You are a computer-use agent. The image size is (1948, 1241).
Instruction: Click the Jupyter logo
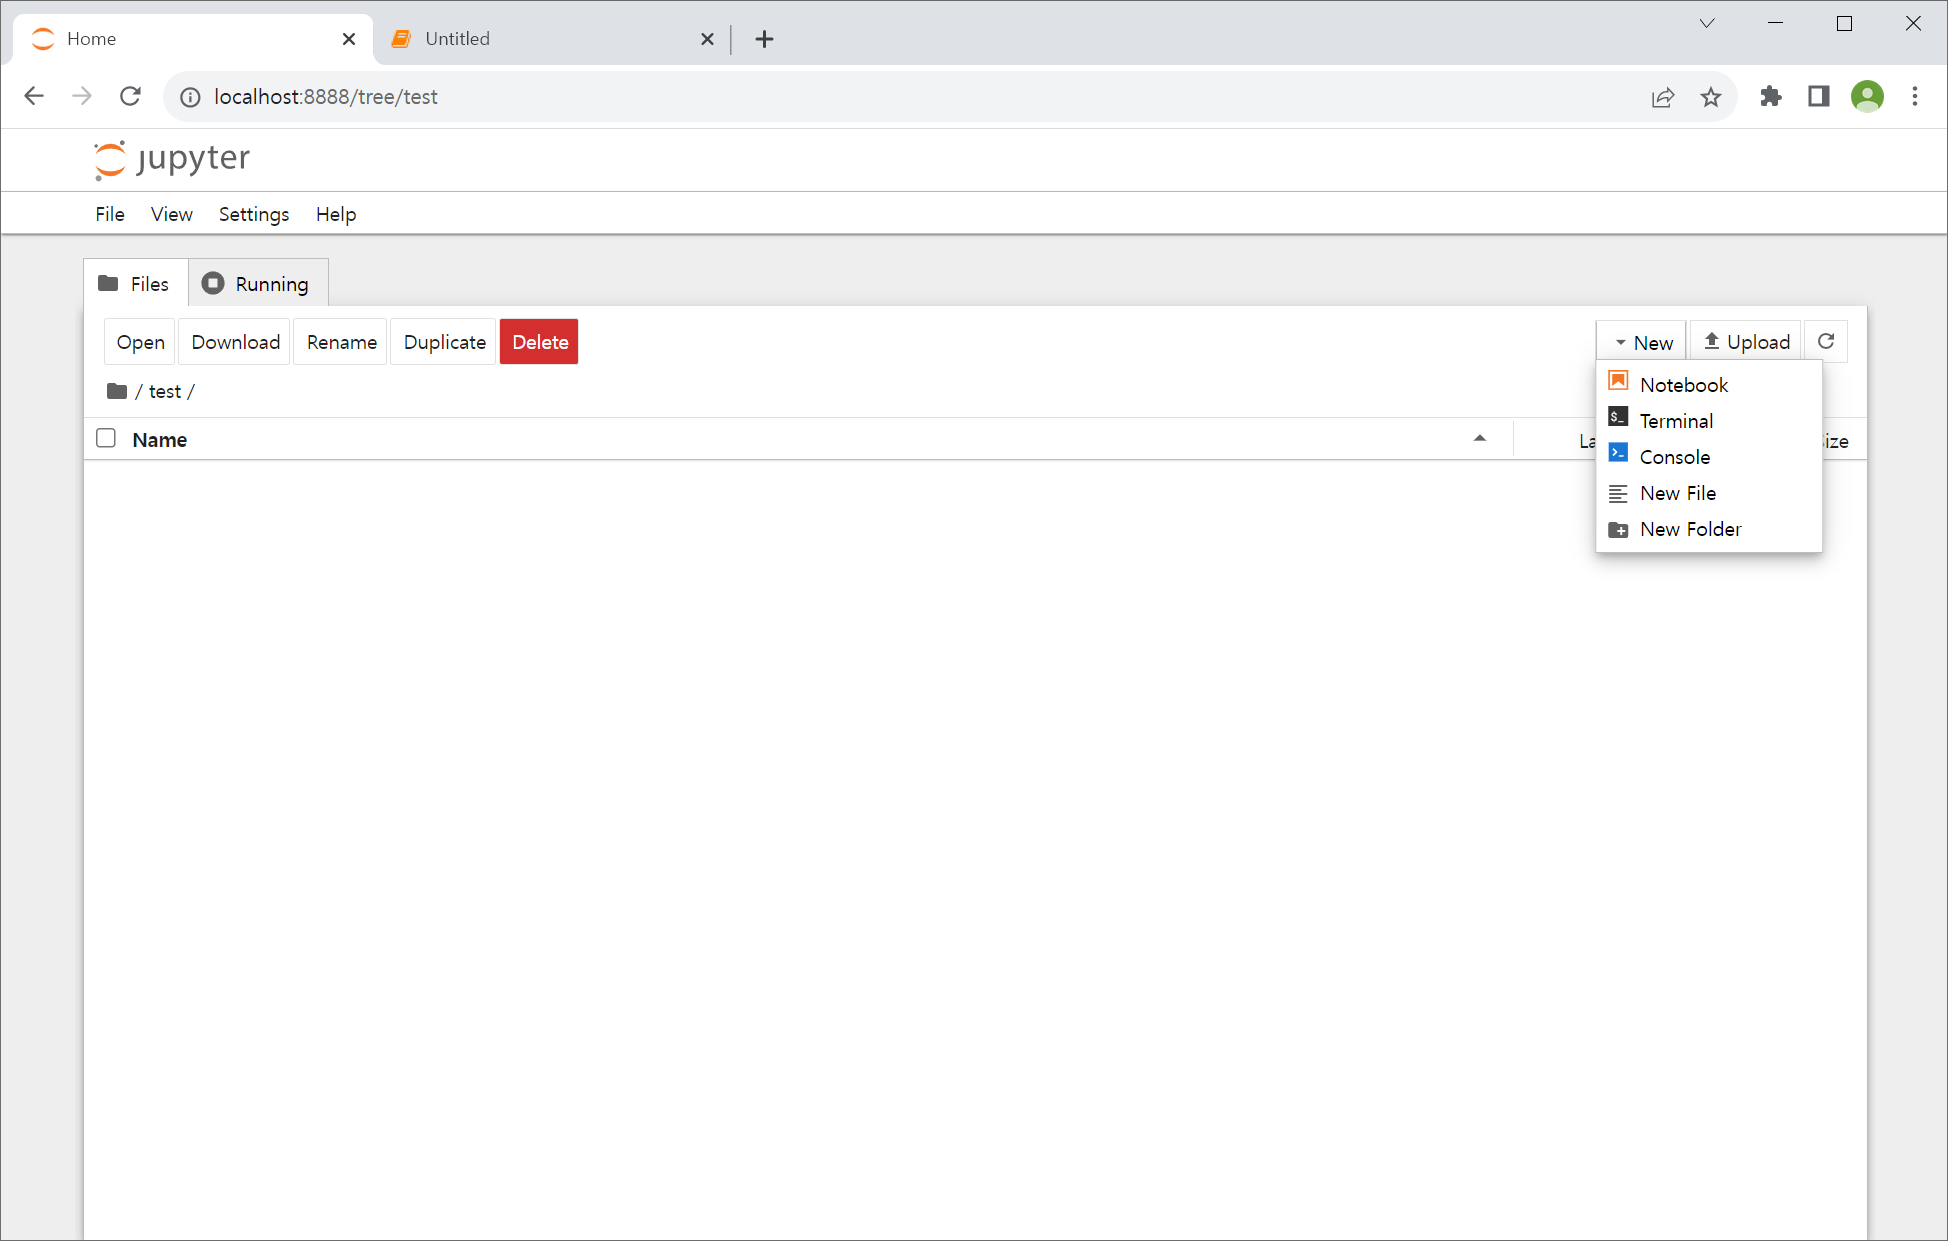[171, 159]
